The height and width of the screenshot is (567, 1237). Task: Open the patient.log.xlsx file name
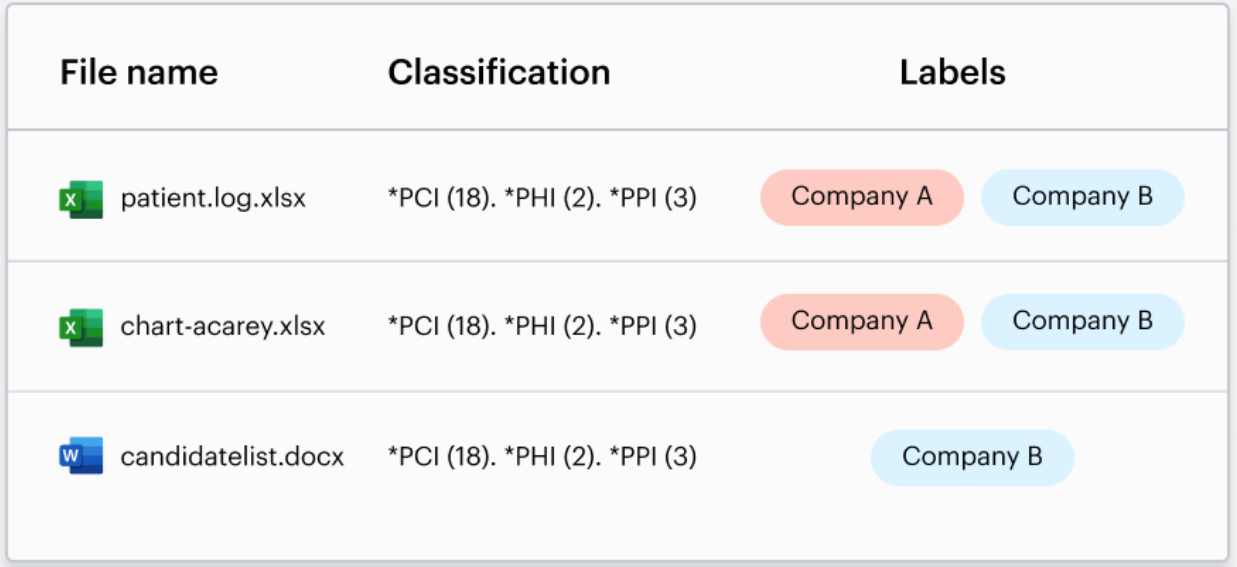tap(213, 199)
